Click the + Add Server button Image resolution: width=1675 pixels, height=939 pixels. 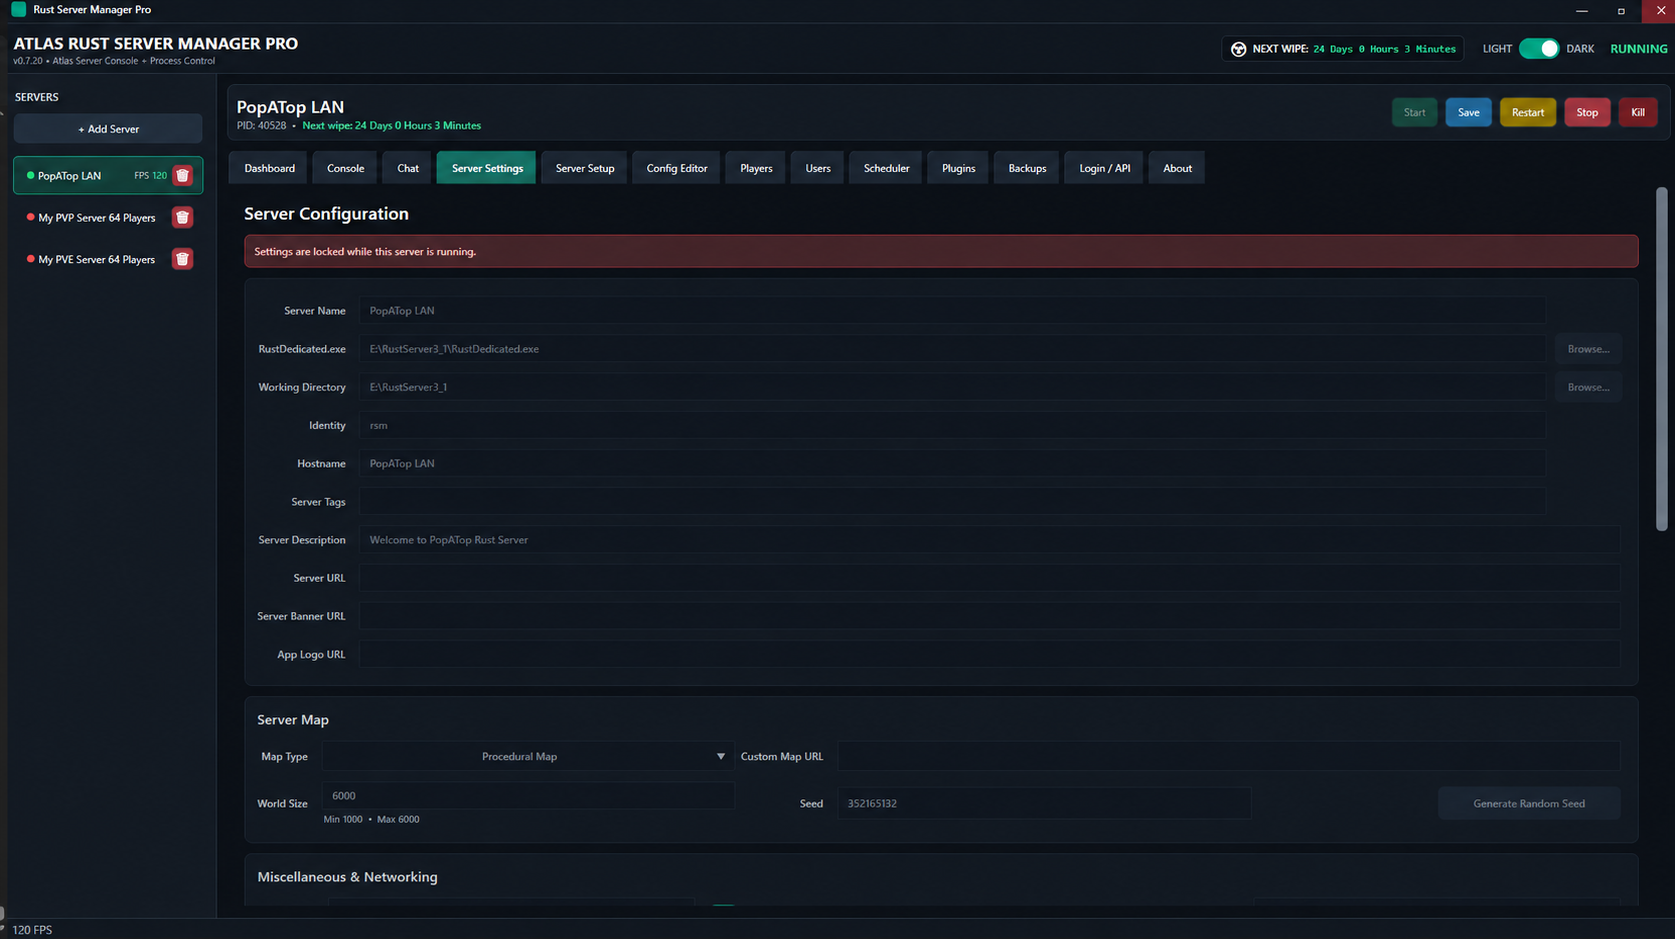pos(108,129)
